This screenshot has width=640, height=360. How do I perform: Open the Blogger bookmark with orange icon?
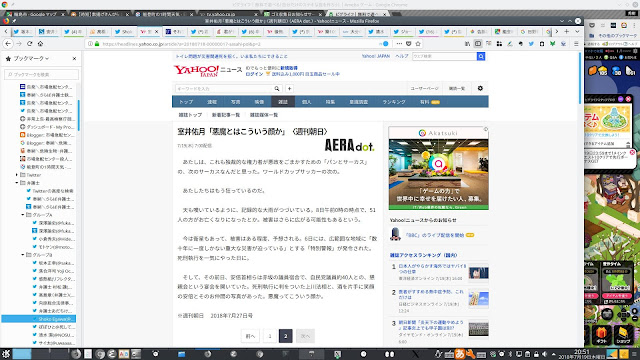tap(47, 135)
